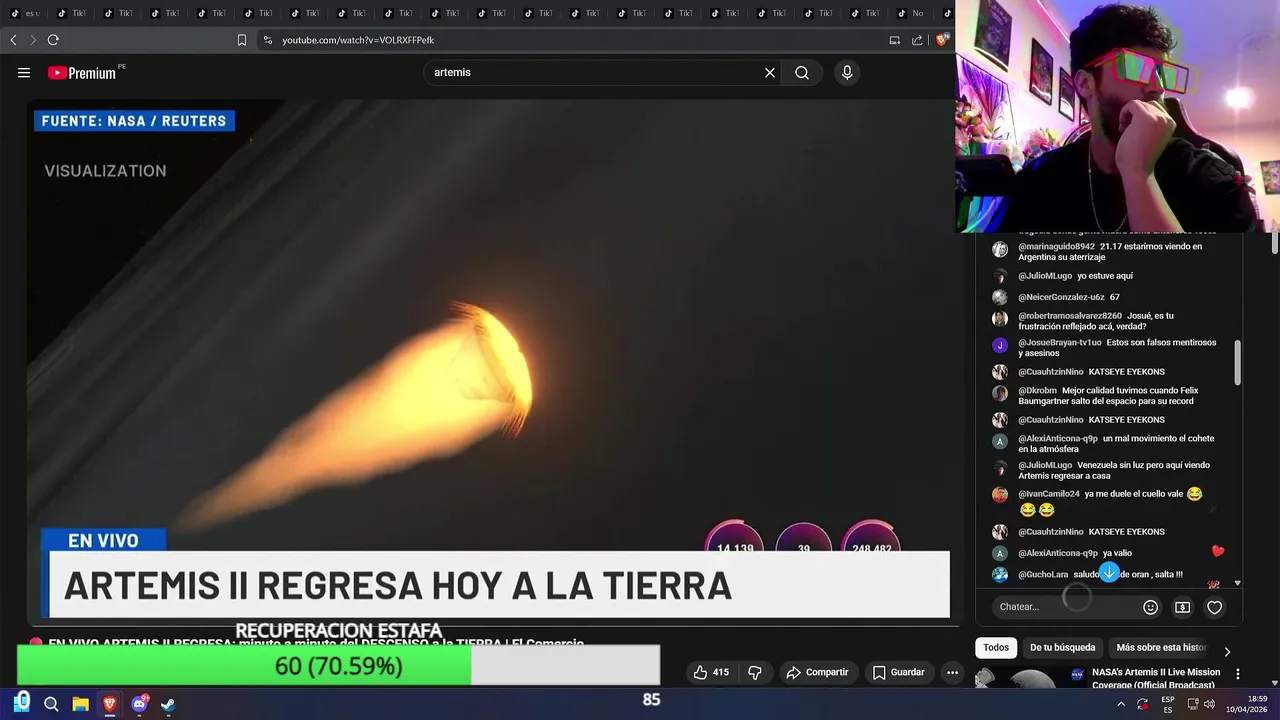This screenshot has height=720, width=1280.
Task: Like the video with 415 likes
Action: tap(711, 672)
